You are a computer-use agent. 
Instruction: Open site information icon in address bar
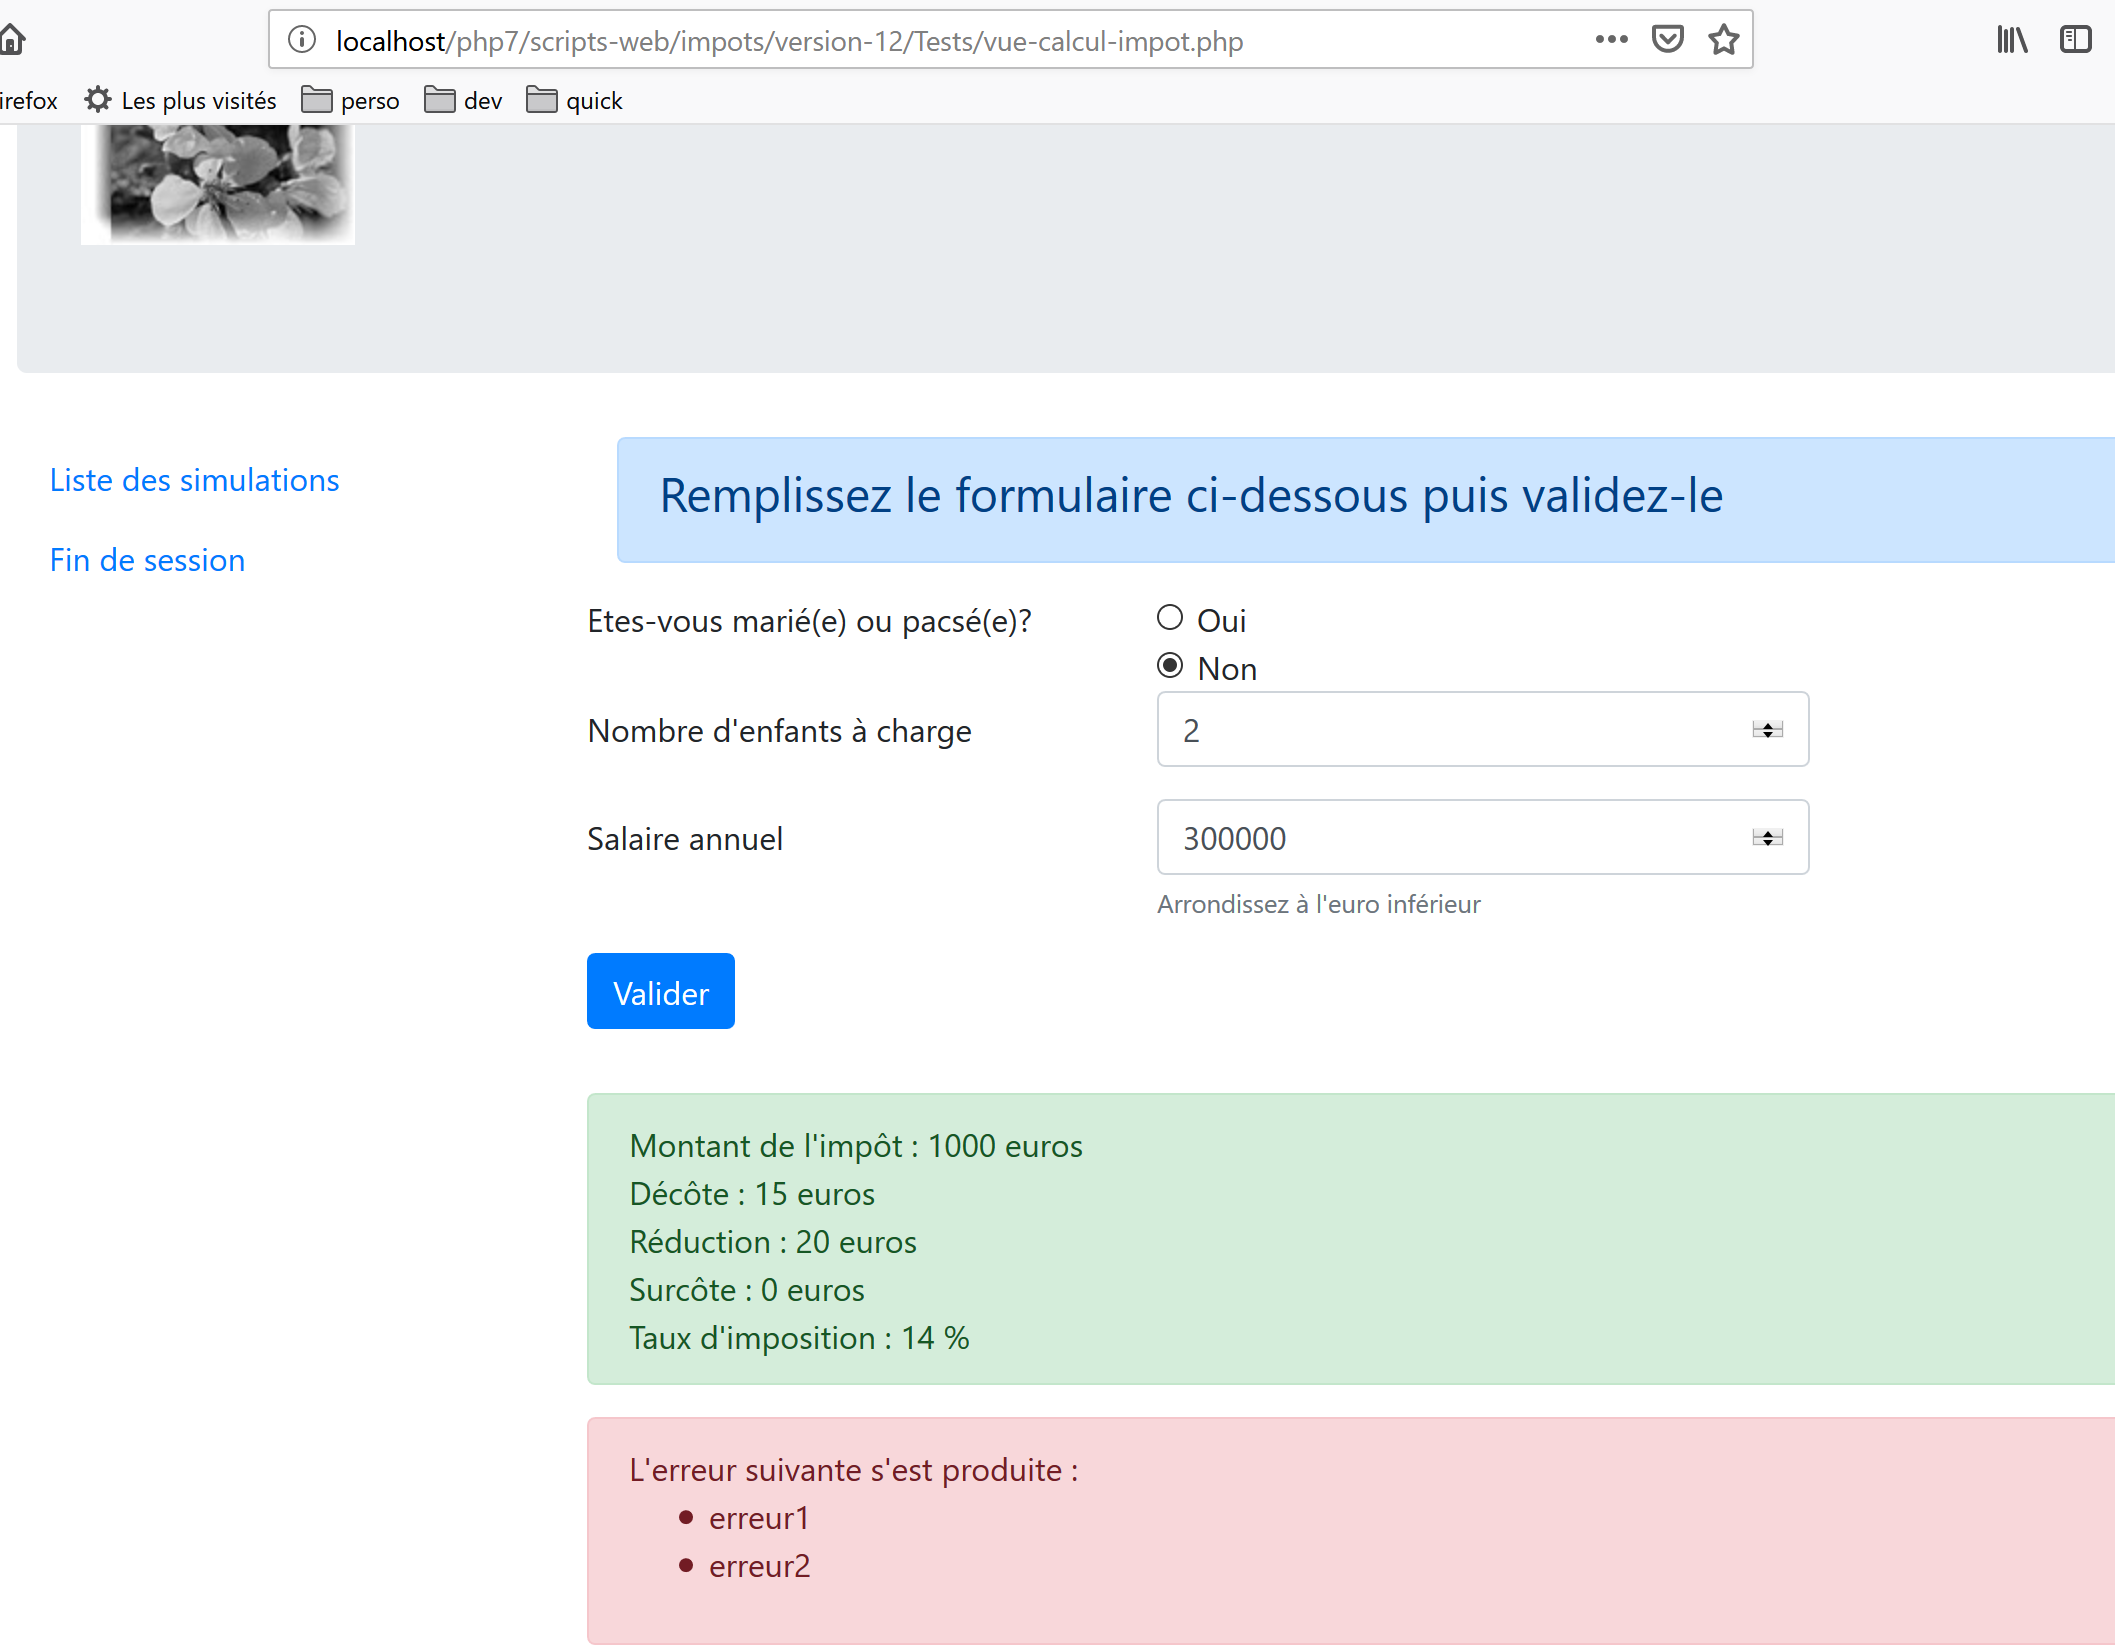(x=302, y=40)
